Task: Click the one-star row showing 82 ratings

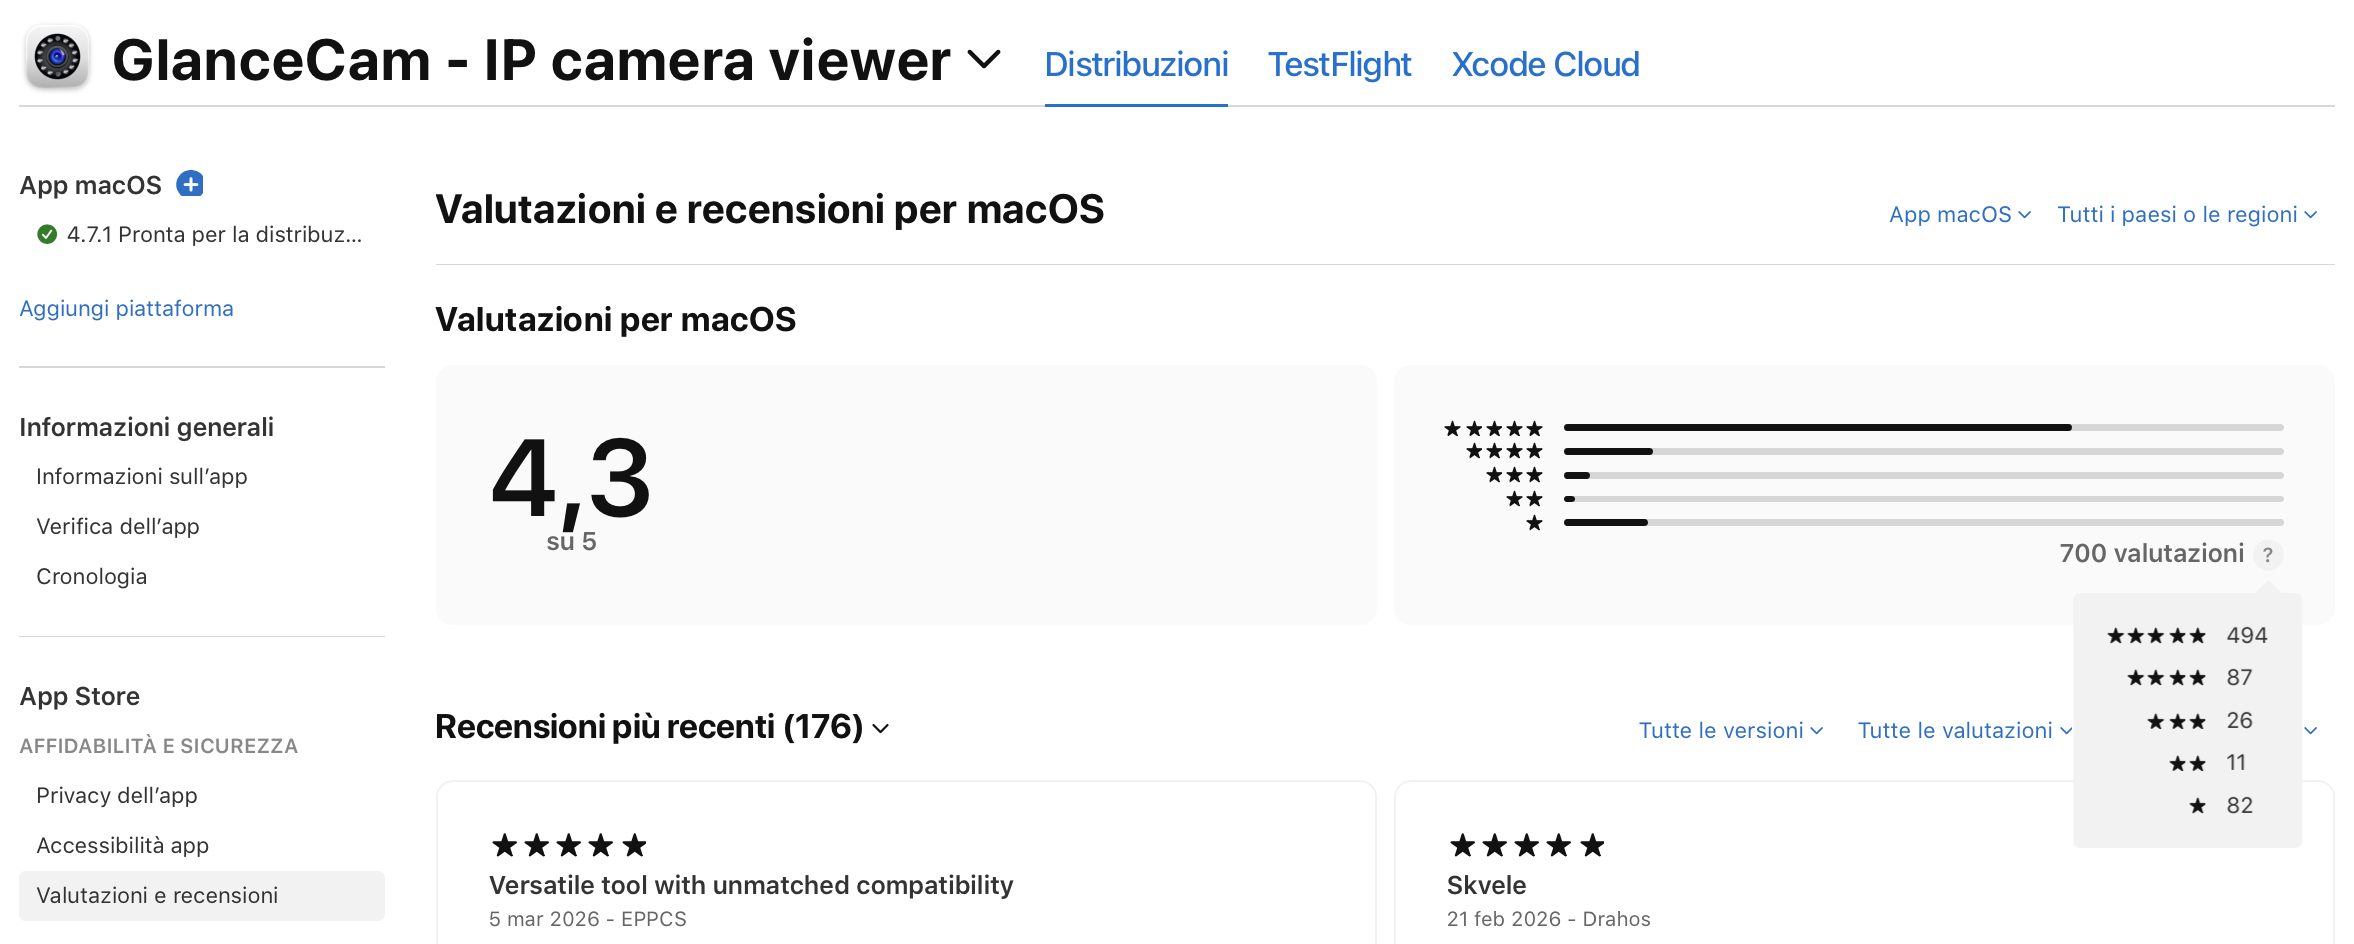Action: click(x=2220, y=806)
